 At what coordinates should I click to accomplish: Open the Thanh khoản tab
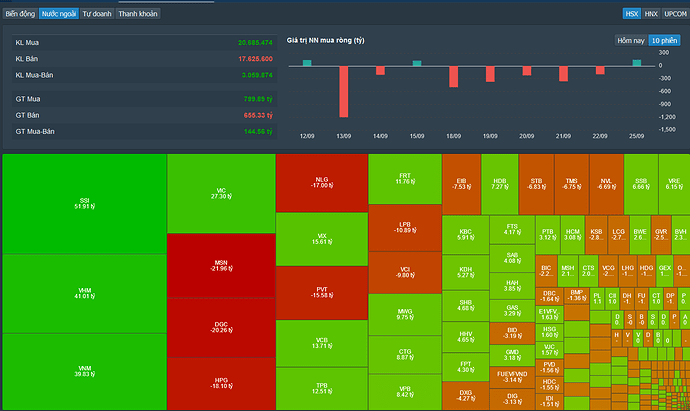[x=138, y=14]
